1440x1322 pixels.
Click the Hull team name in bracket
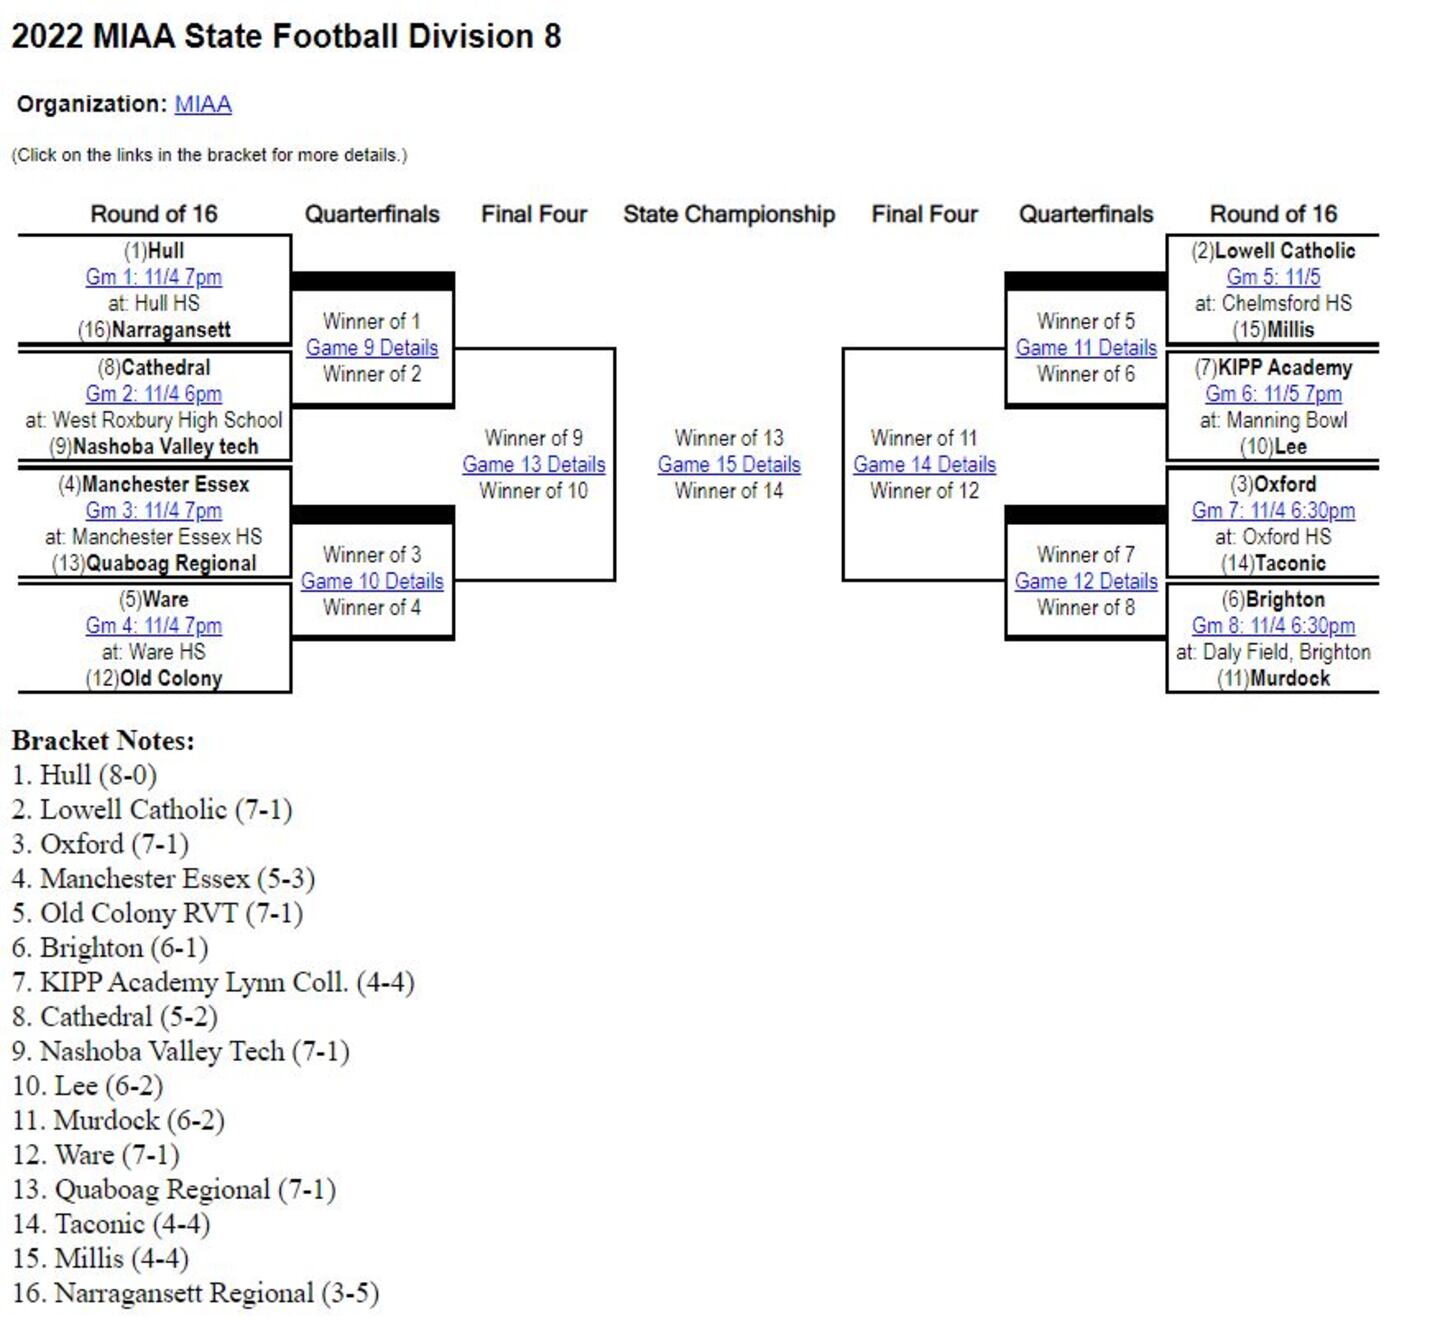pyautogui.click(x=166, y=251)
